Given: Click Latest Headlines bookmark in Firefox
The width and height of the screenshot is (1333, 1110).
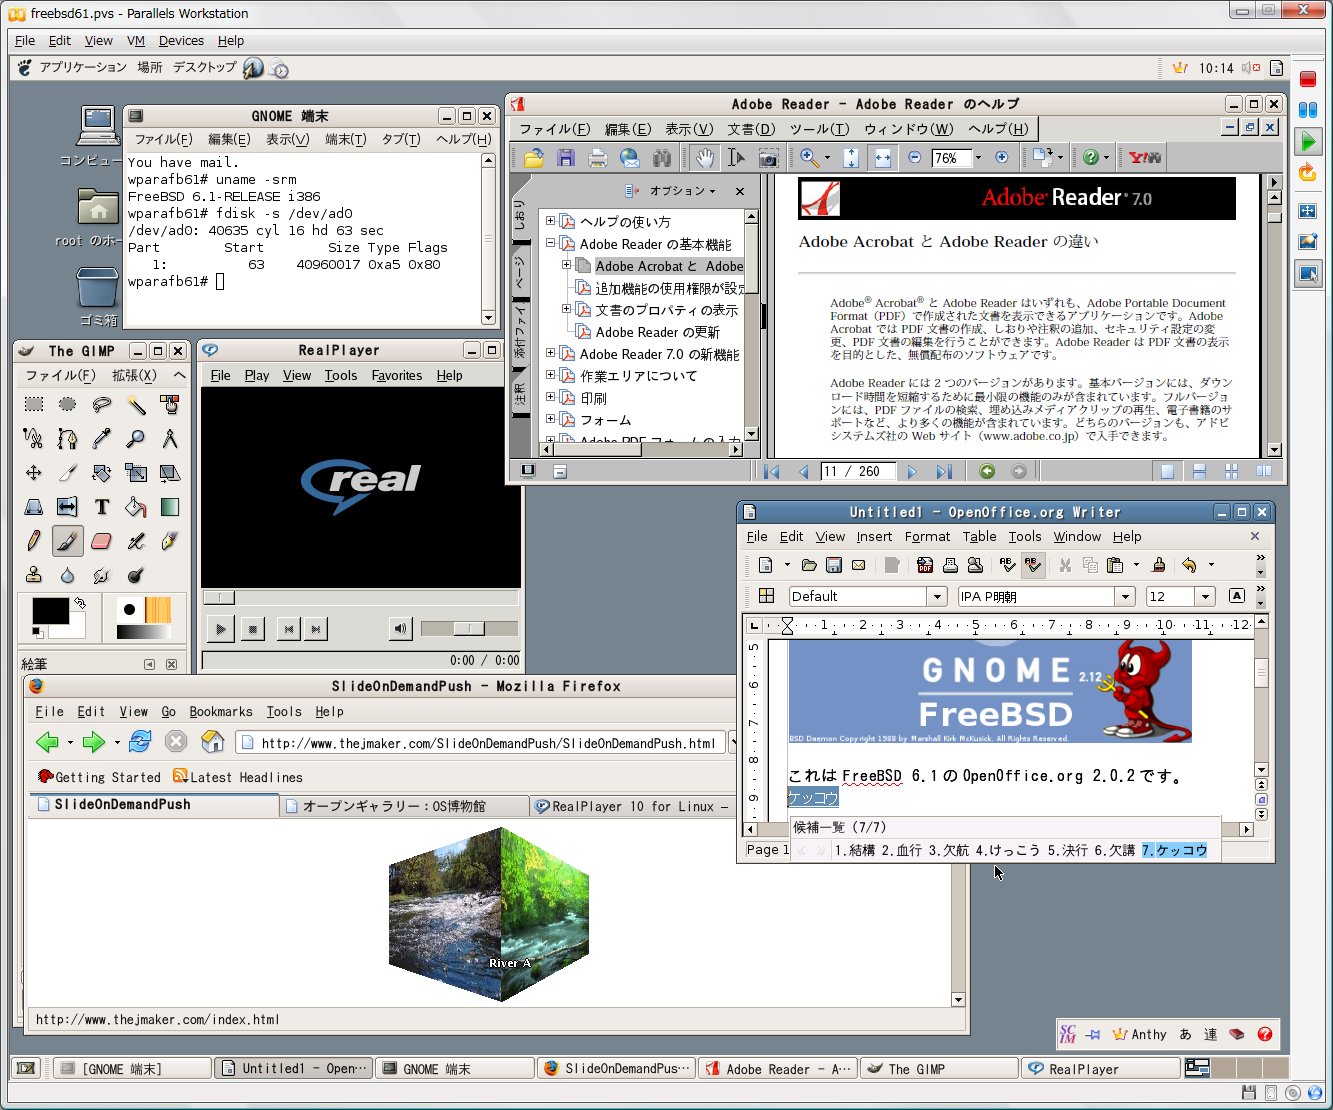Looking at the screenshot, I should click(238, 777).
